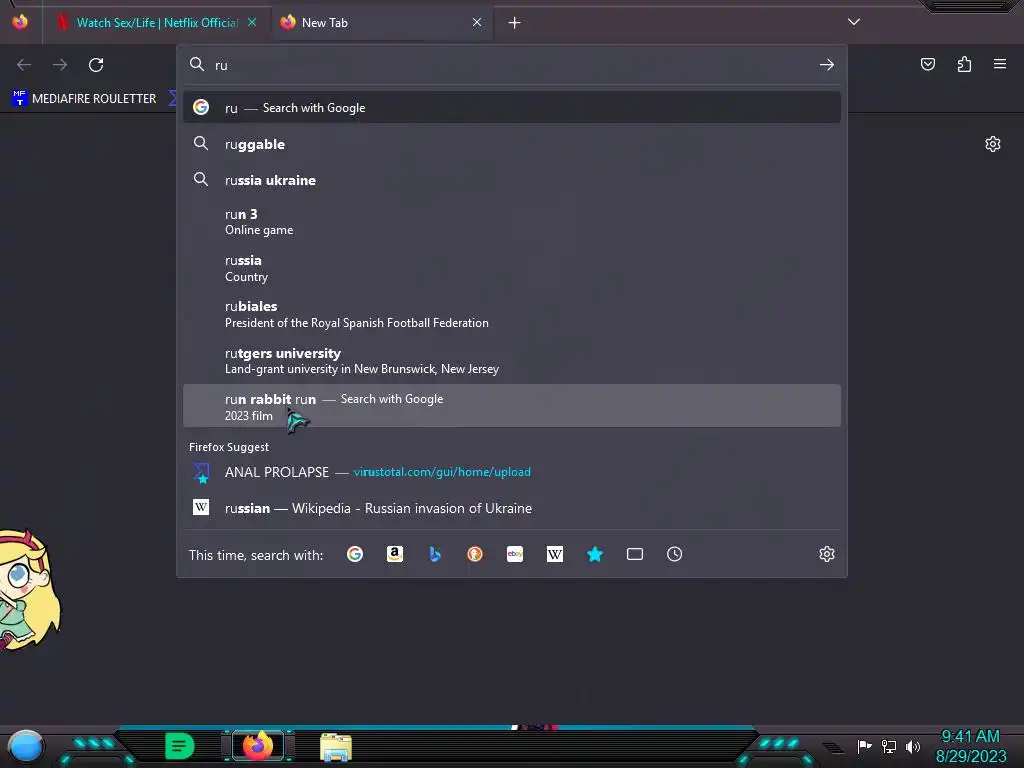Click the Go arrow in address bar
The width and height of the screenshot is (1024, 768).
point(827,65)
